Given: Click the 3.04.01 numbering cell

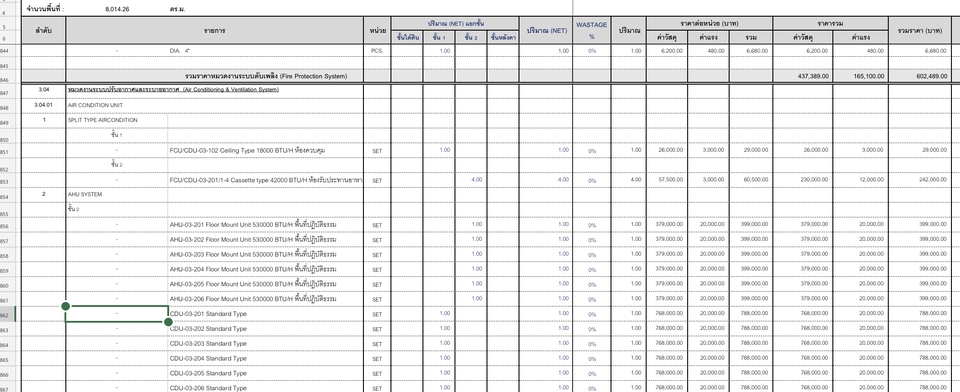Looking at the screenshot, I should pyautogui.click(x=43, y=105).
